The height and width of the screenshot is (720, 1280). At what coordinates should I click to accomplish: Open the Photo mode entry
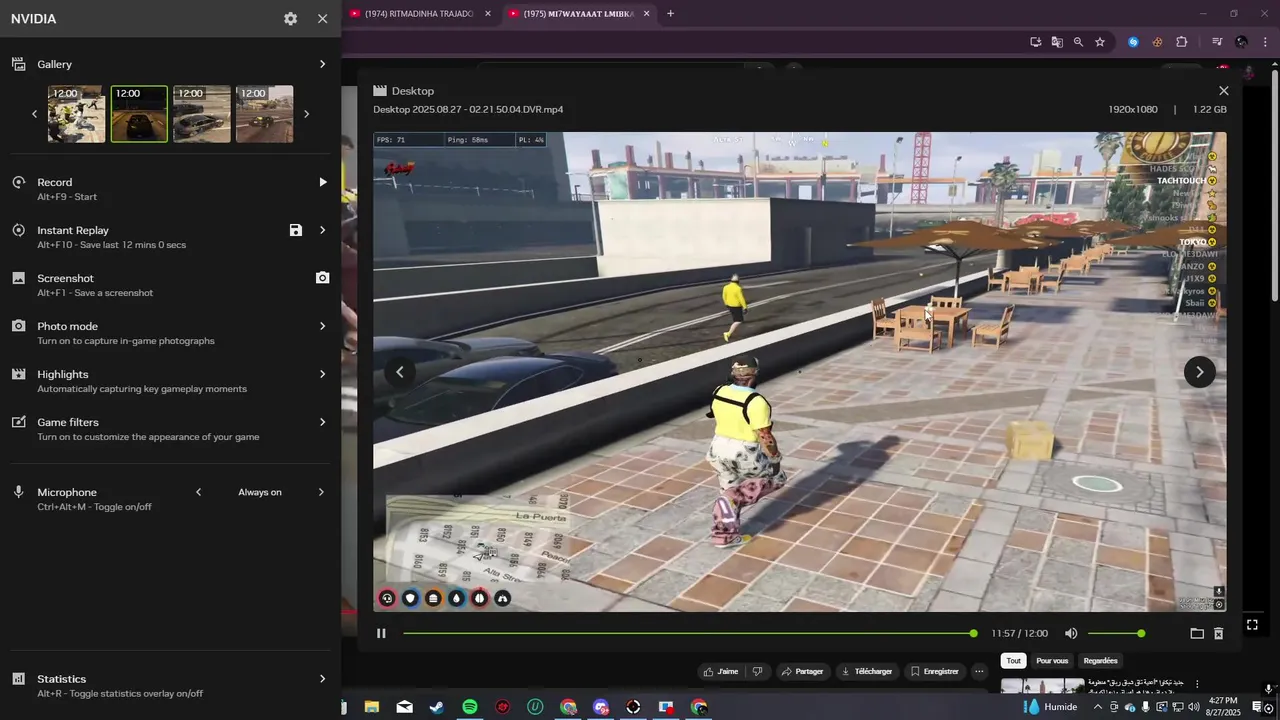click(67, 326)
